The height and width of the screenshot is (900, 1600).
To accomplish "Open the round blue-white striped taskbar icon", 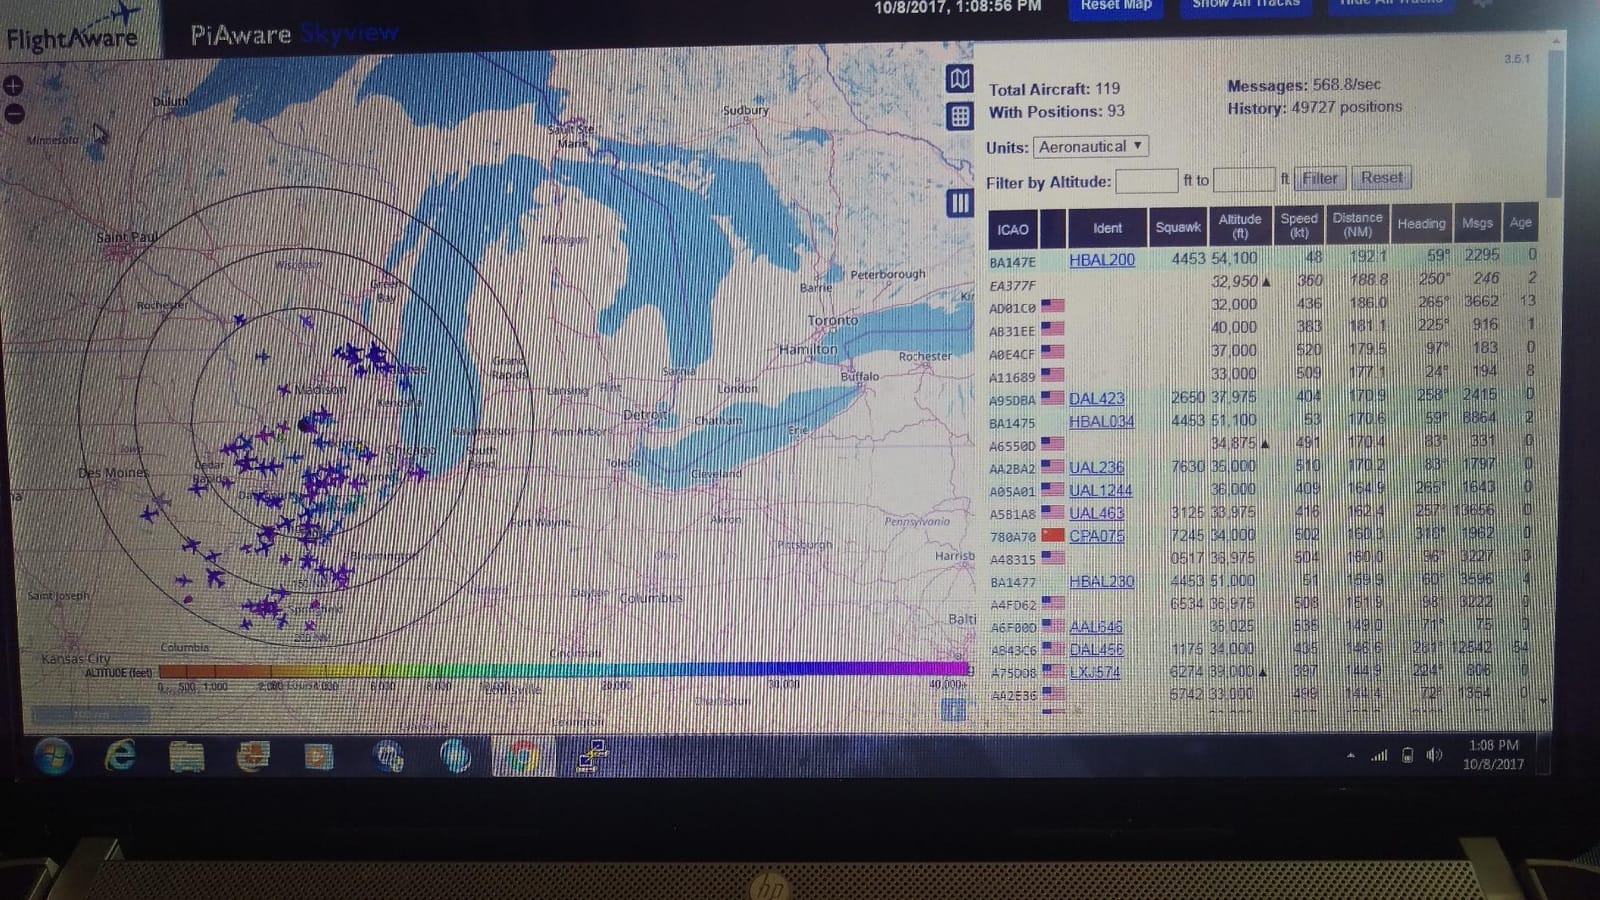I will pyautogui.click(x=455, y=757).
